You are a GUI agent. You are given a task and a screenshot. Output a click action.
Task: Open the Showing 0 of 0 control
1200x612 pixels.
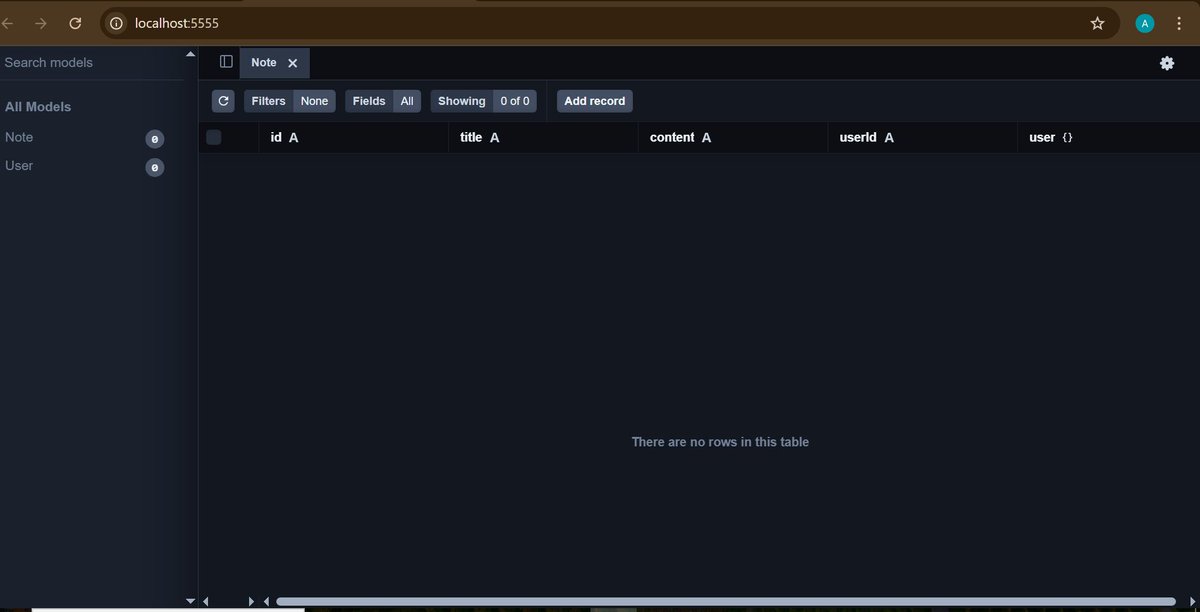click(484, 101)
